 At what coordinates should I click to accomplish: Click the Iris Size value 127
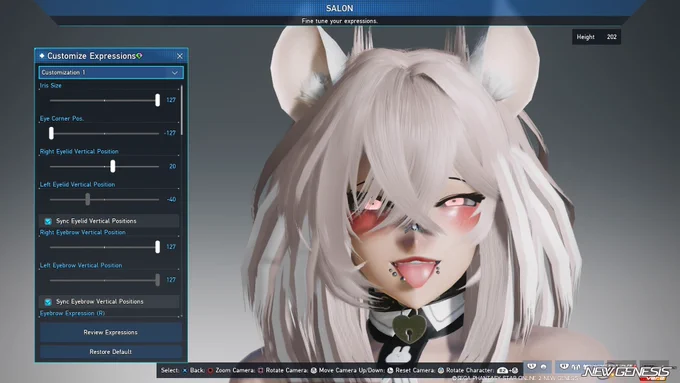point(171,100)
